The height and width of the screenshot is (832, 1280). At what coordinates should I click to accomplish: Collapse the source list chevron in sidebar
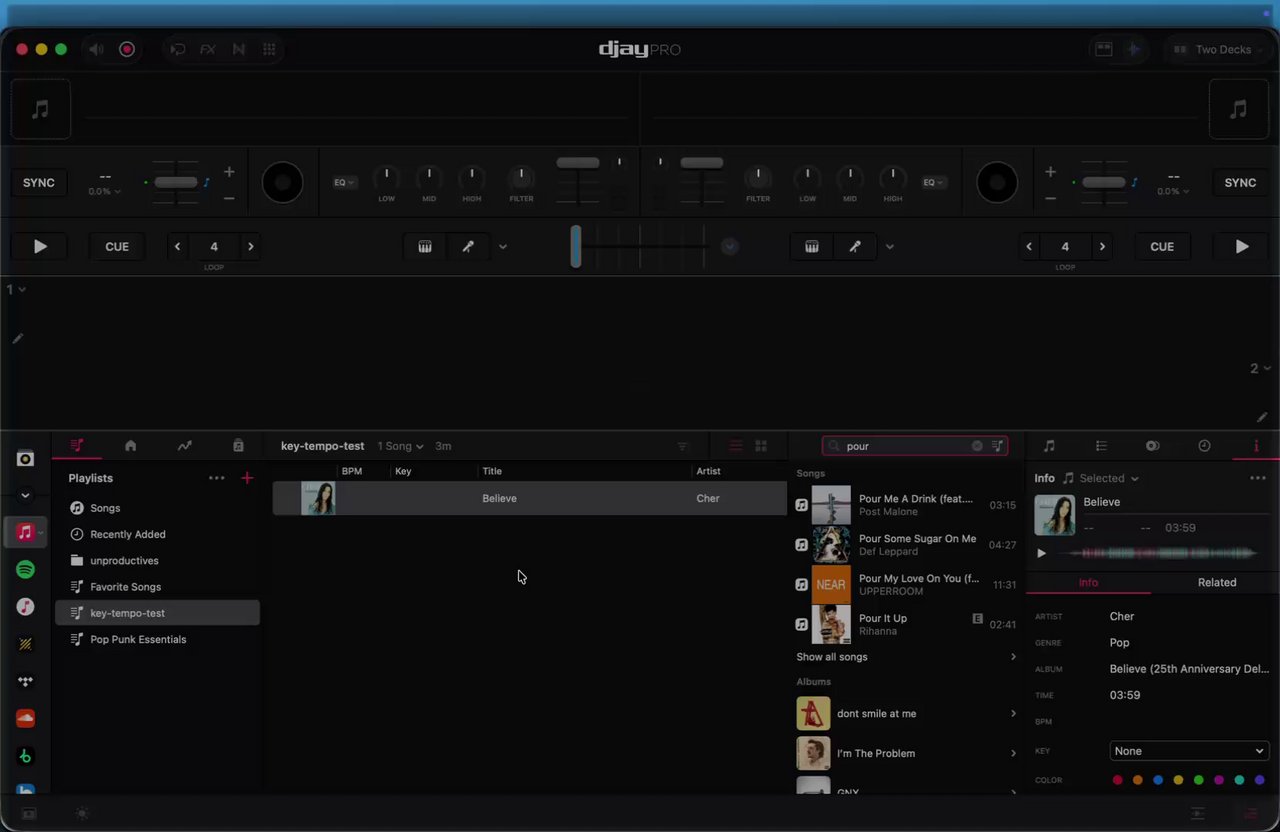(x=25, y=495)
